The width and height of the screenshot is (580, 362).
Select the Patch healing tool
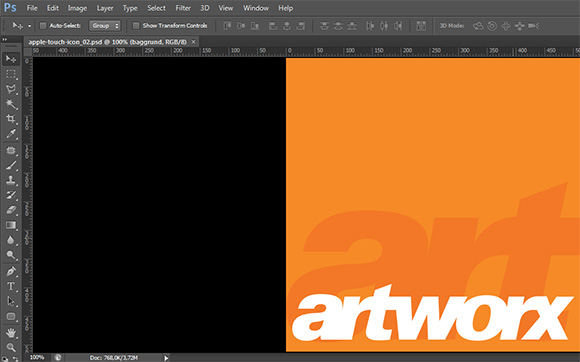[11, 150]
